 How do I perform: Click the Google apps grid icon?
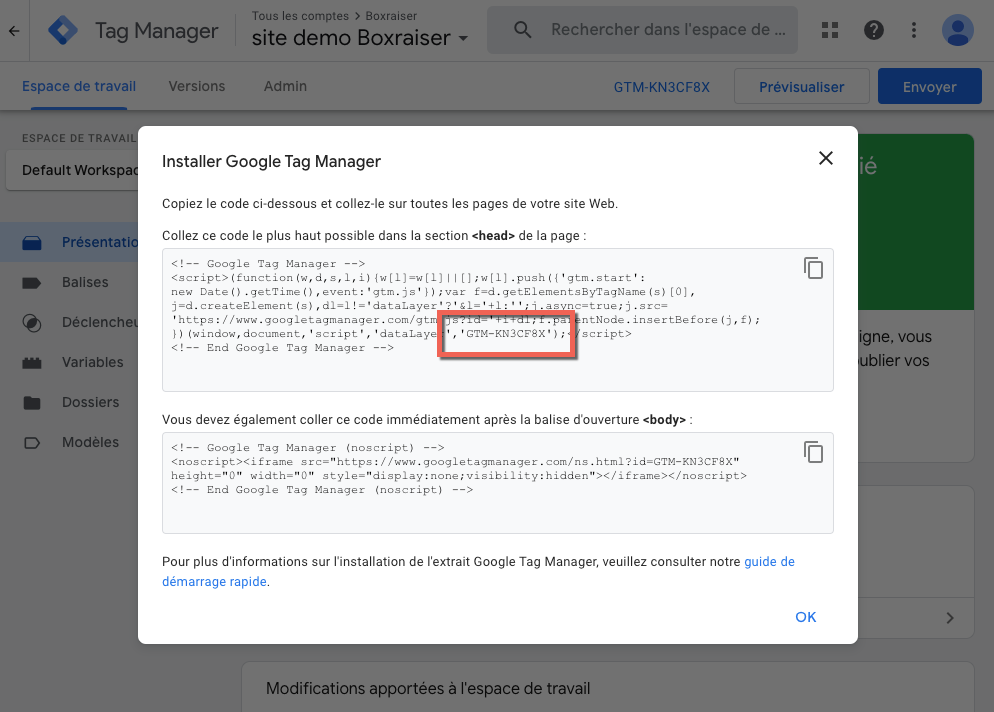[829, 30]
